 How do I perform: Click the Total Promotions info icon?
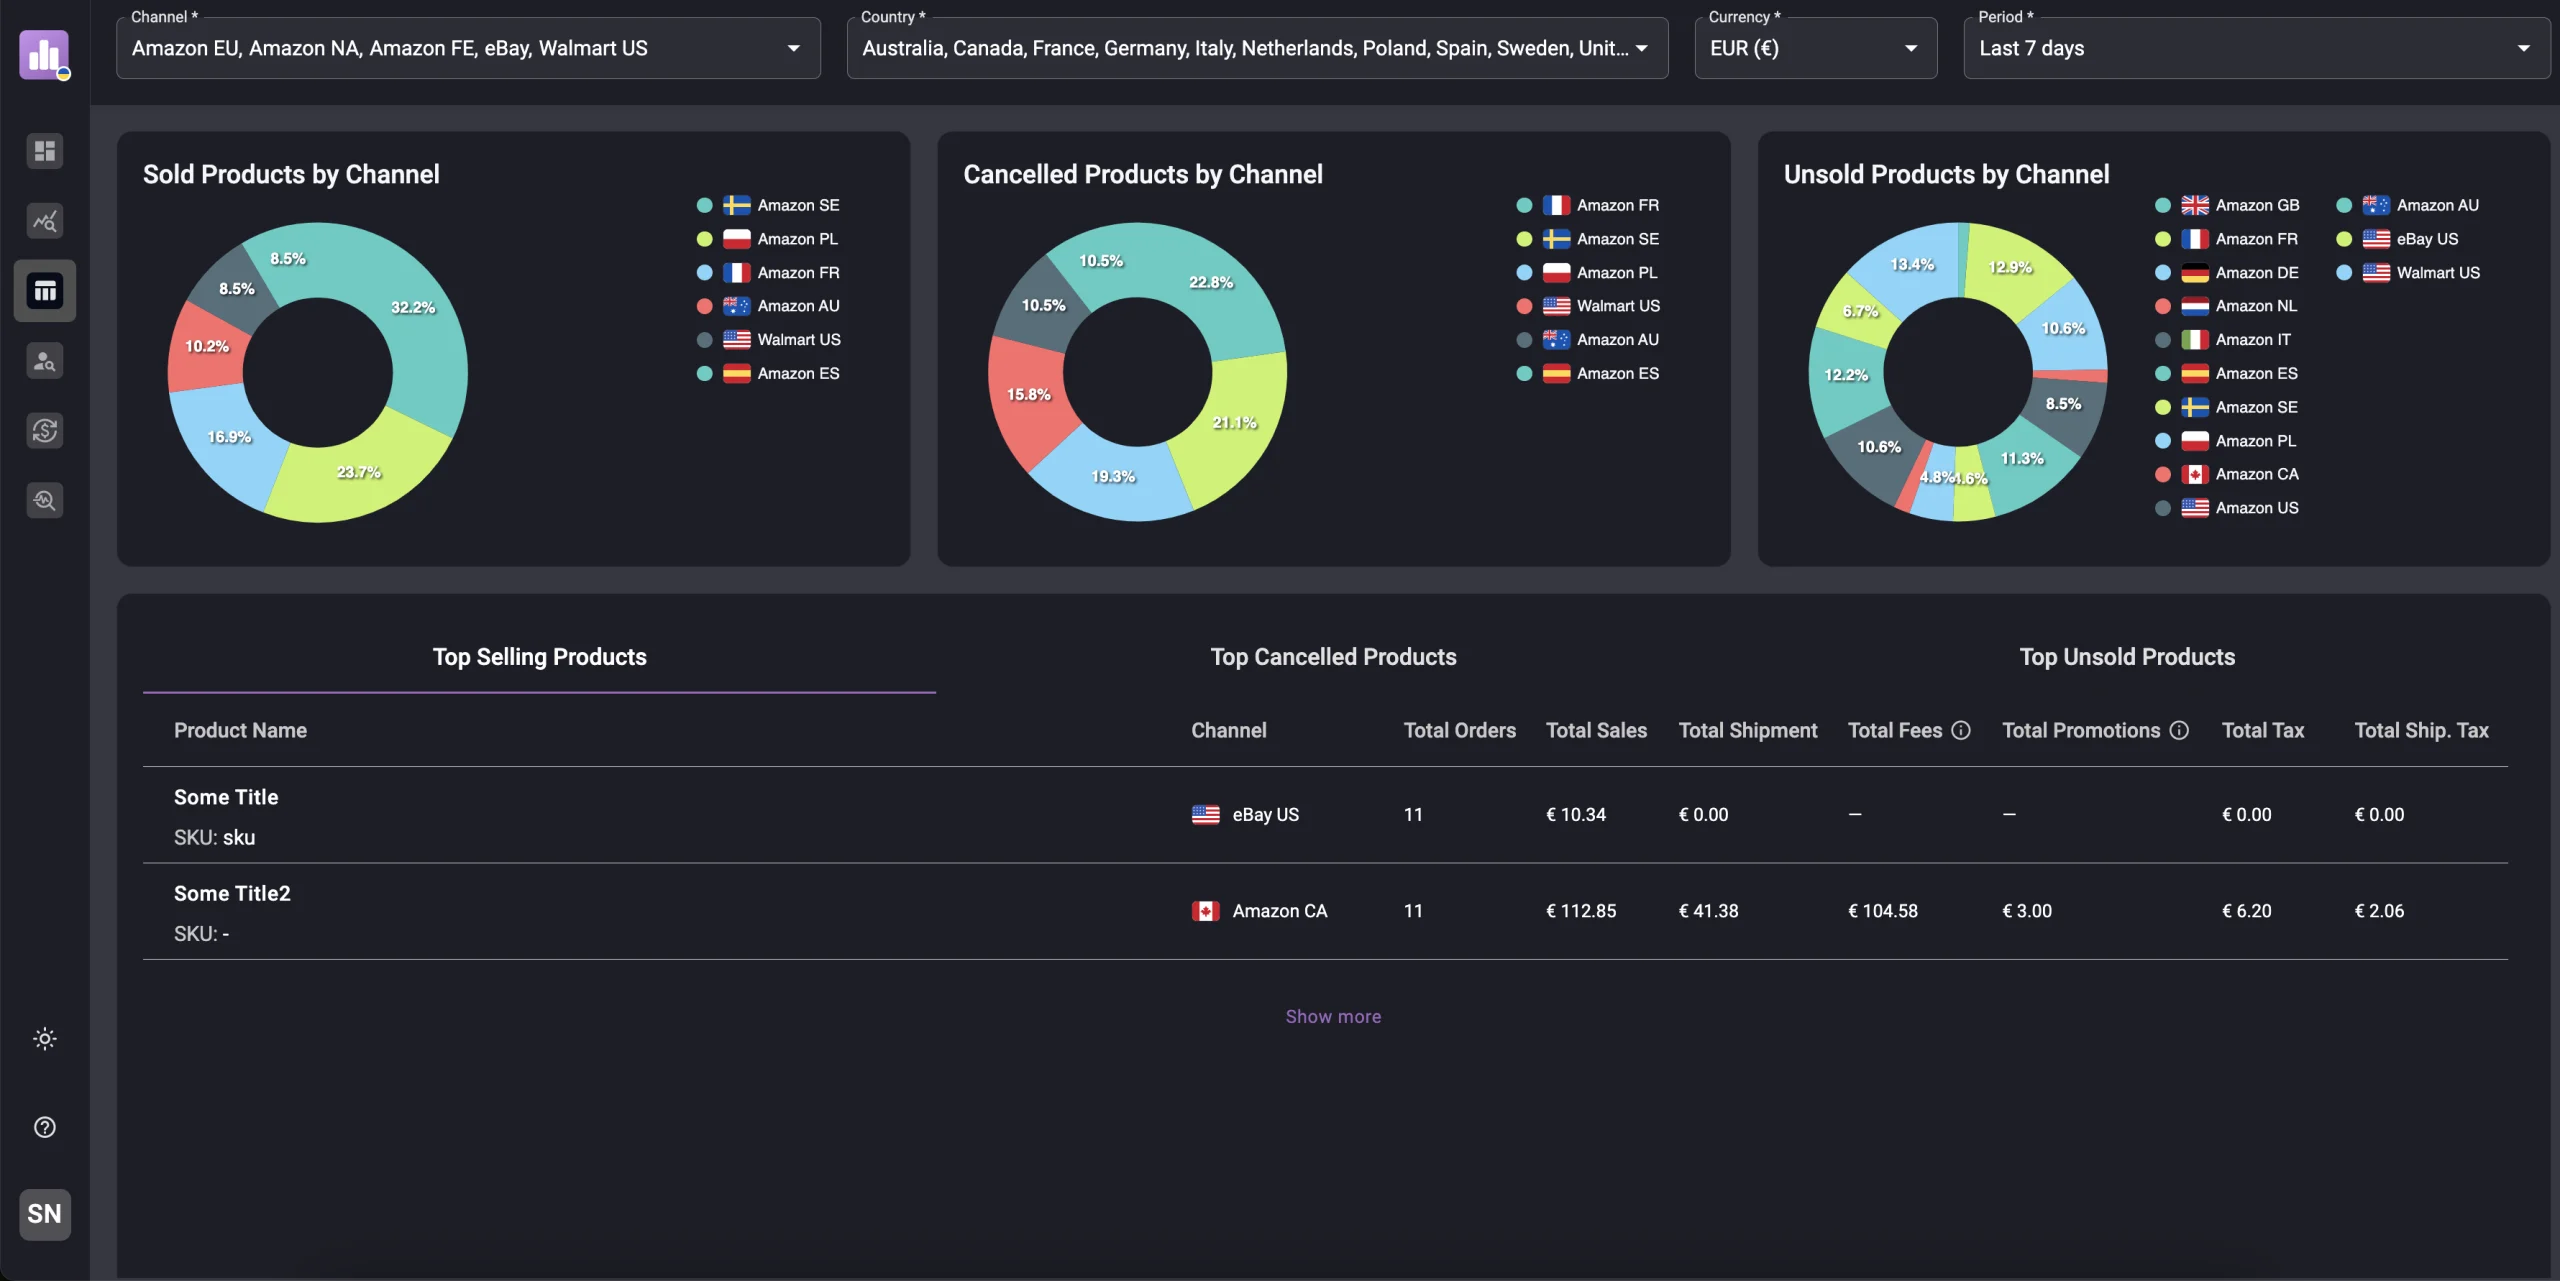(2179, 731)
